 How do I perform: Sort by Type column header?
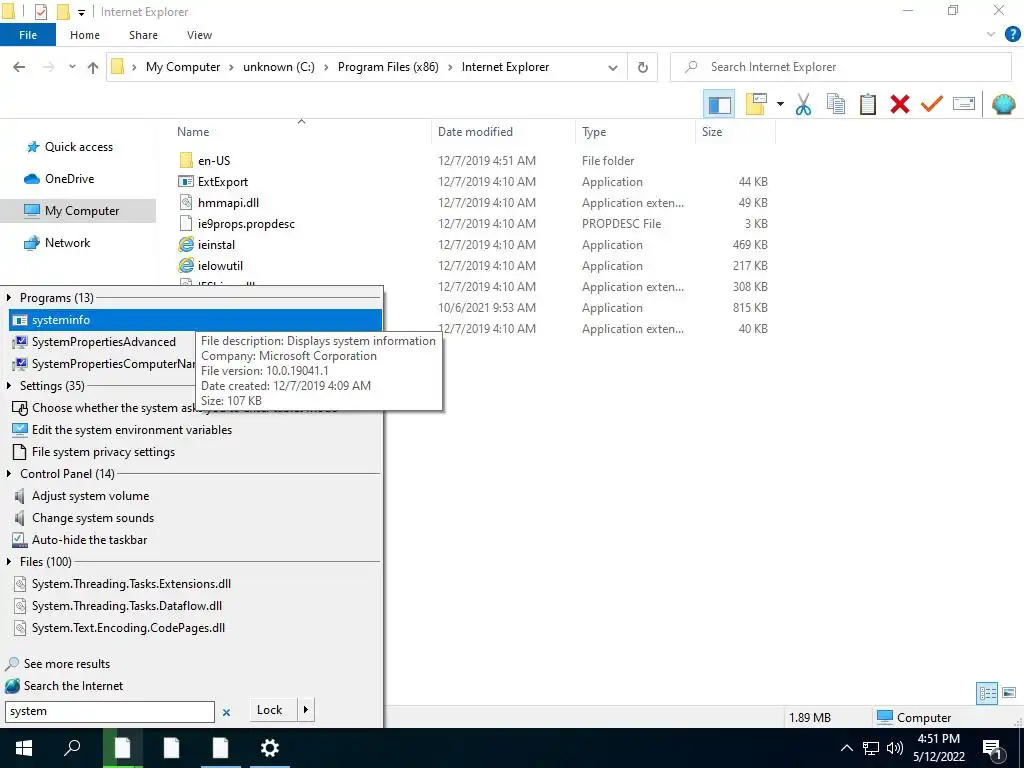(594, 132)
